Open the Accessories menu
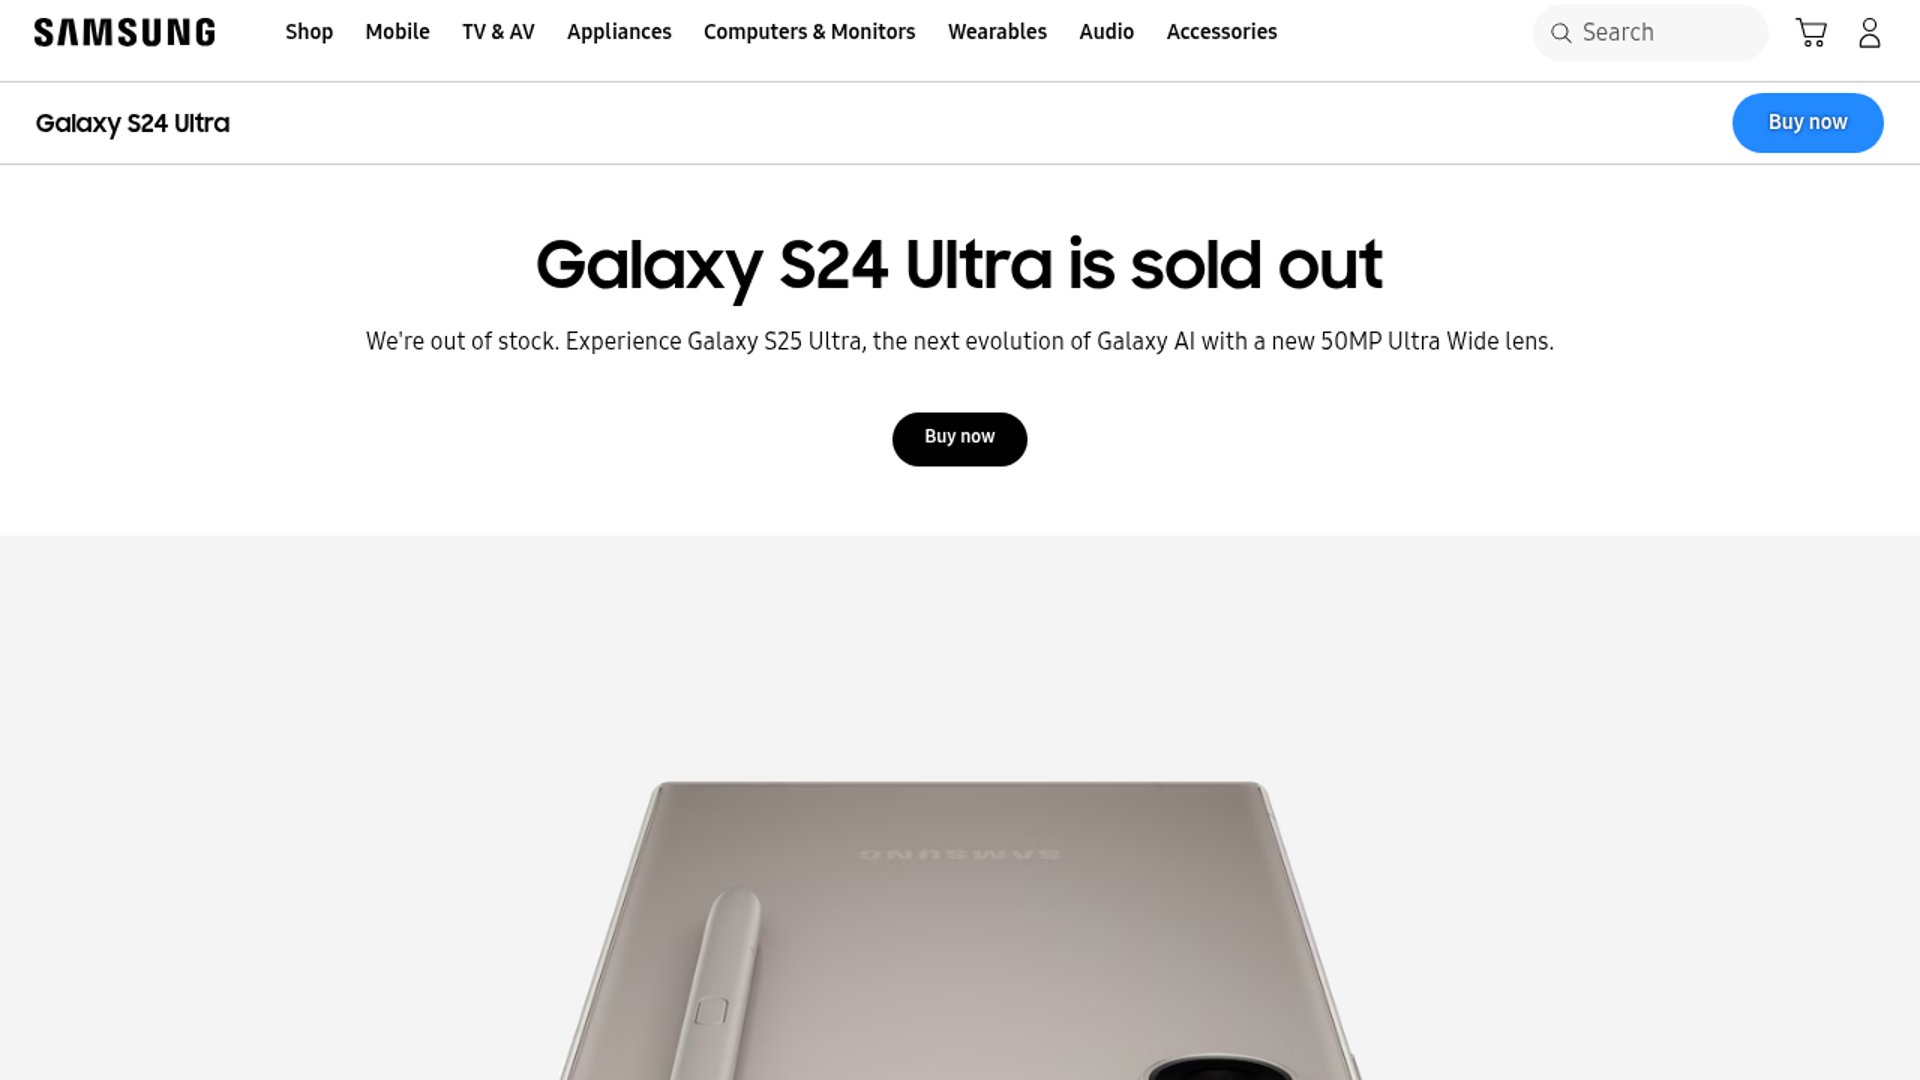Image resolution: width=1920 pixels, height=1080 pixels. coord(1221,32)
